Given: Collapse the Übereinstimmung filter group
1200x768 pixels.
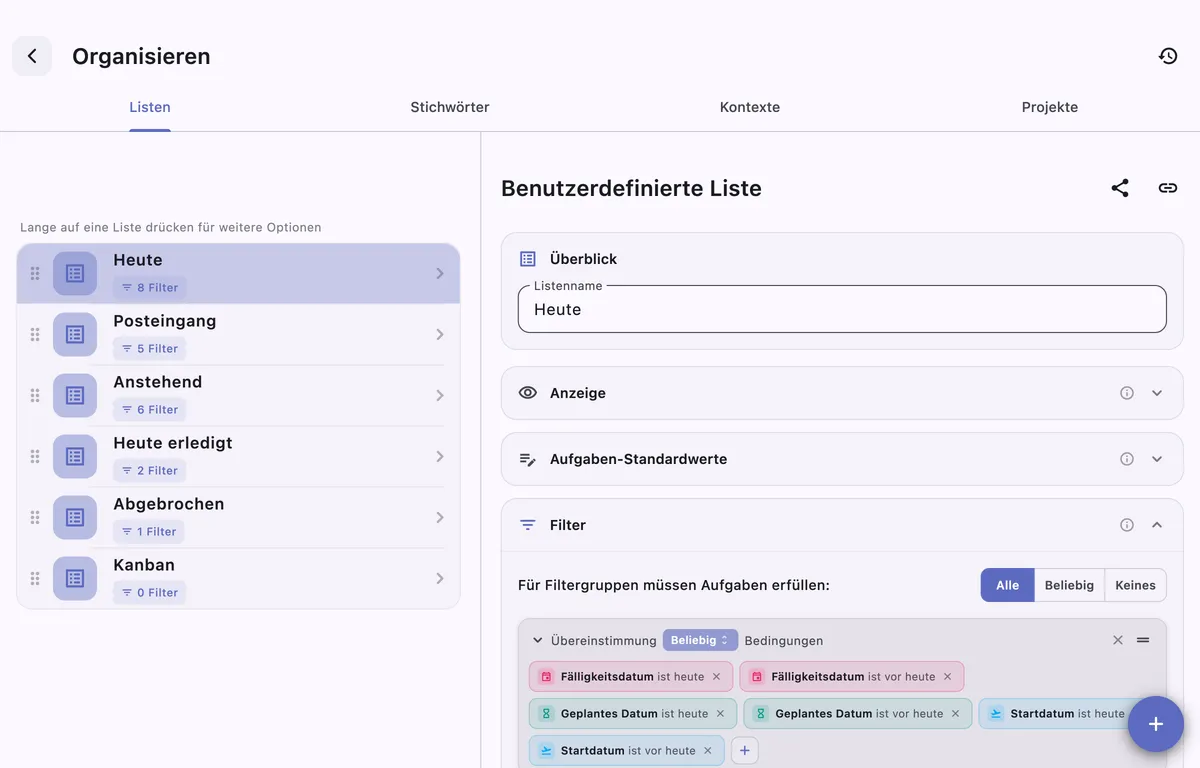Looking at the screenshot, I should pos(537,640).
